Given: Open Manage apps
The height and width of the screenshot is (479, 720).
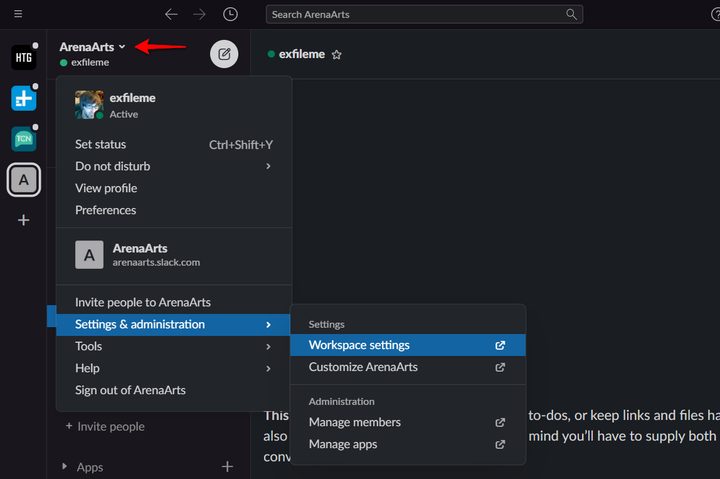Looking at the screenshot, I should [x=408, y=444].
